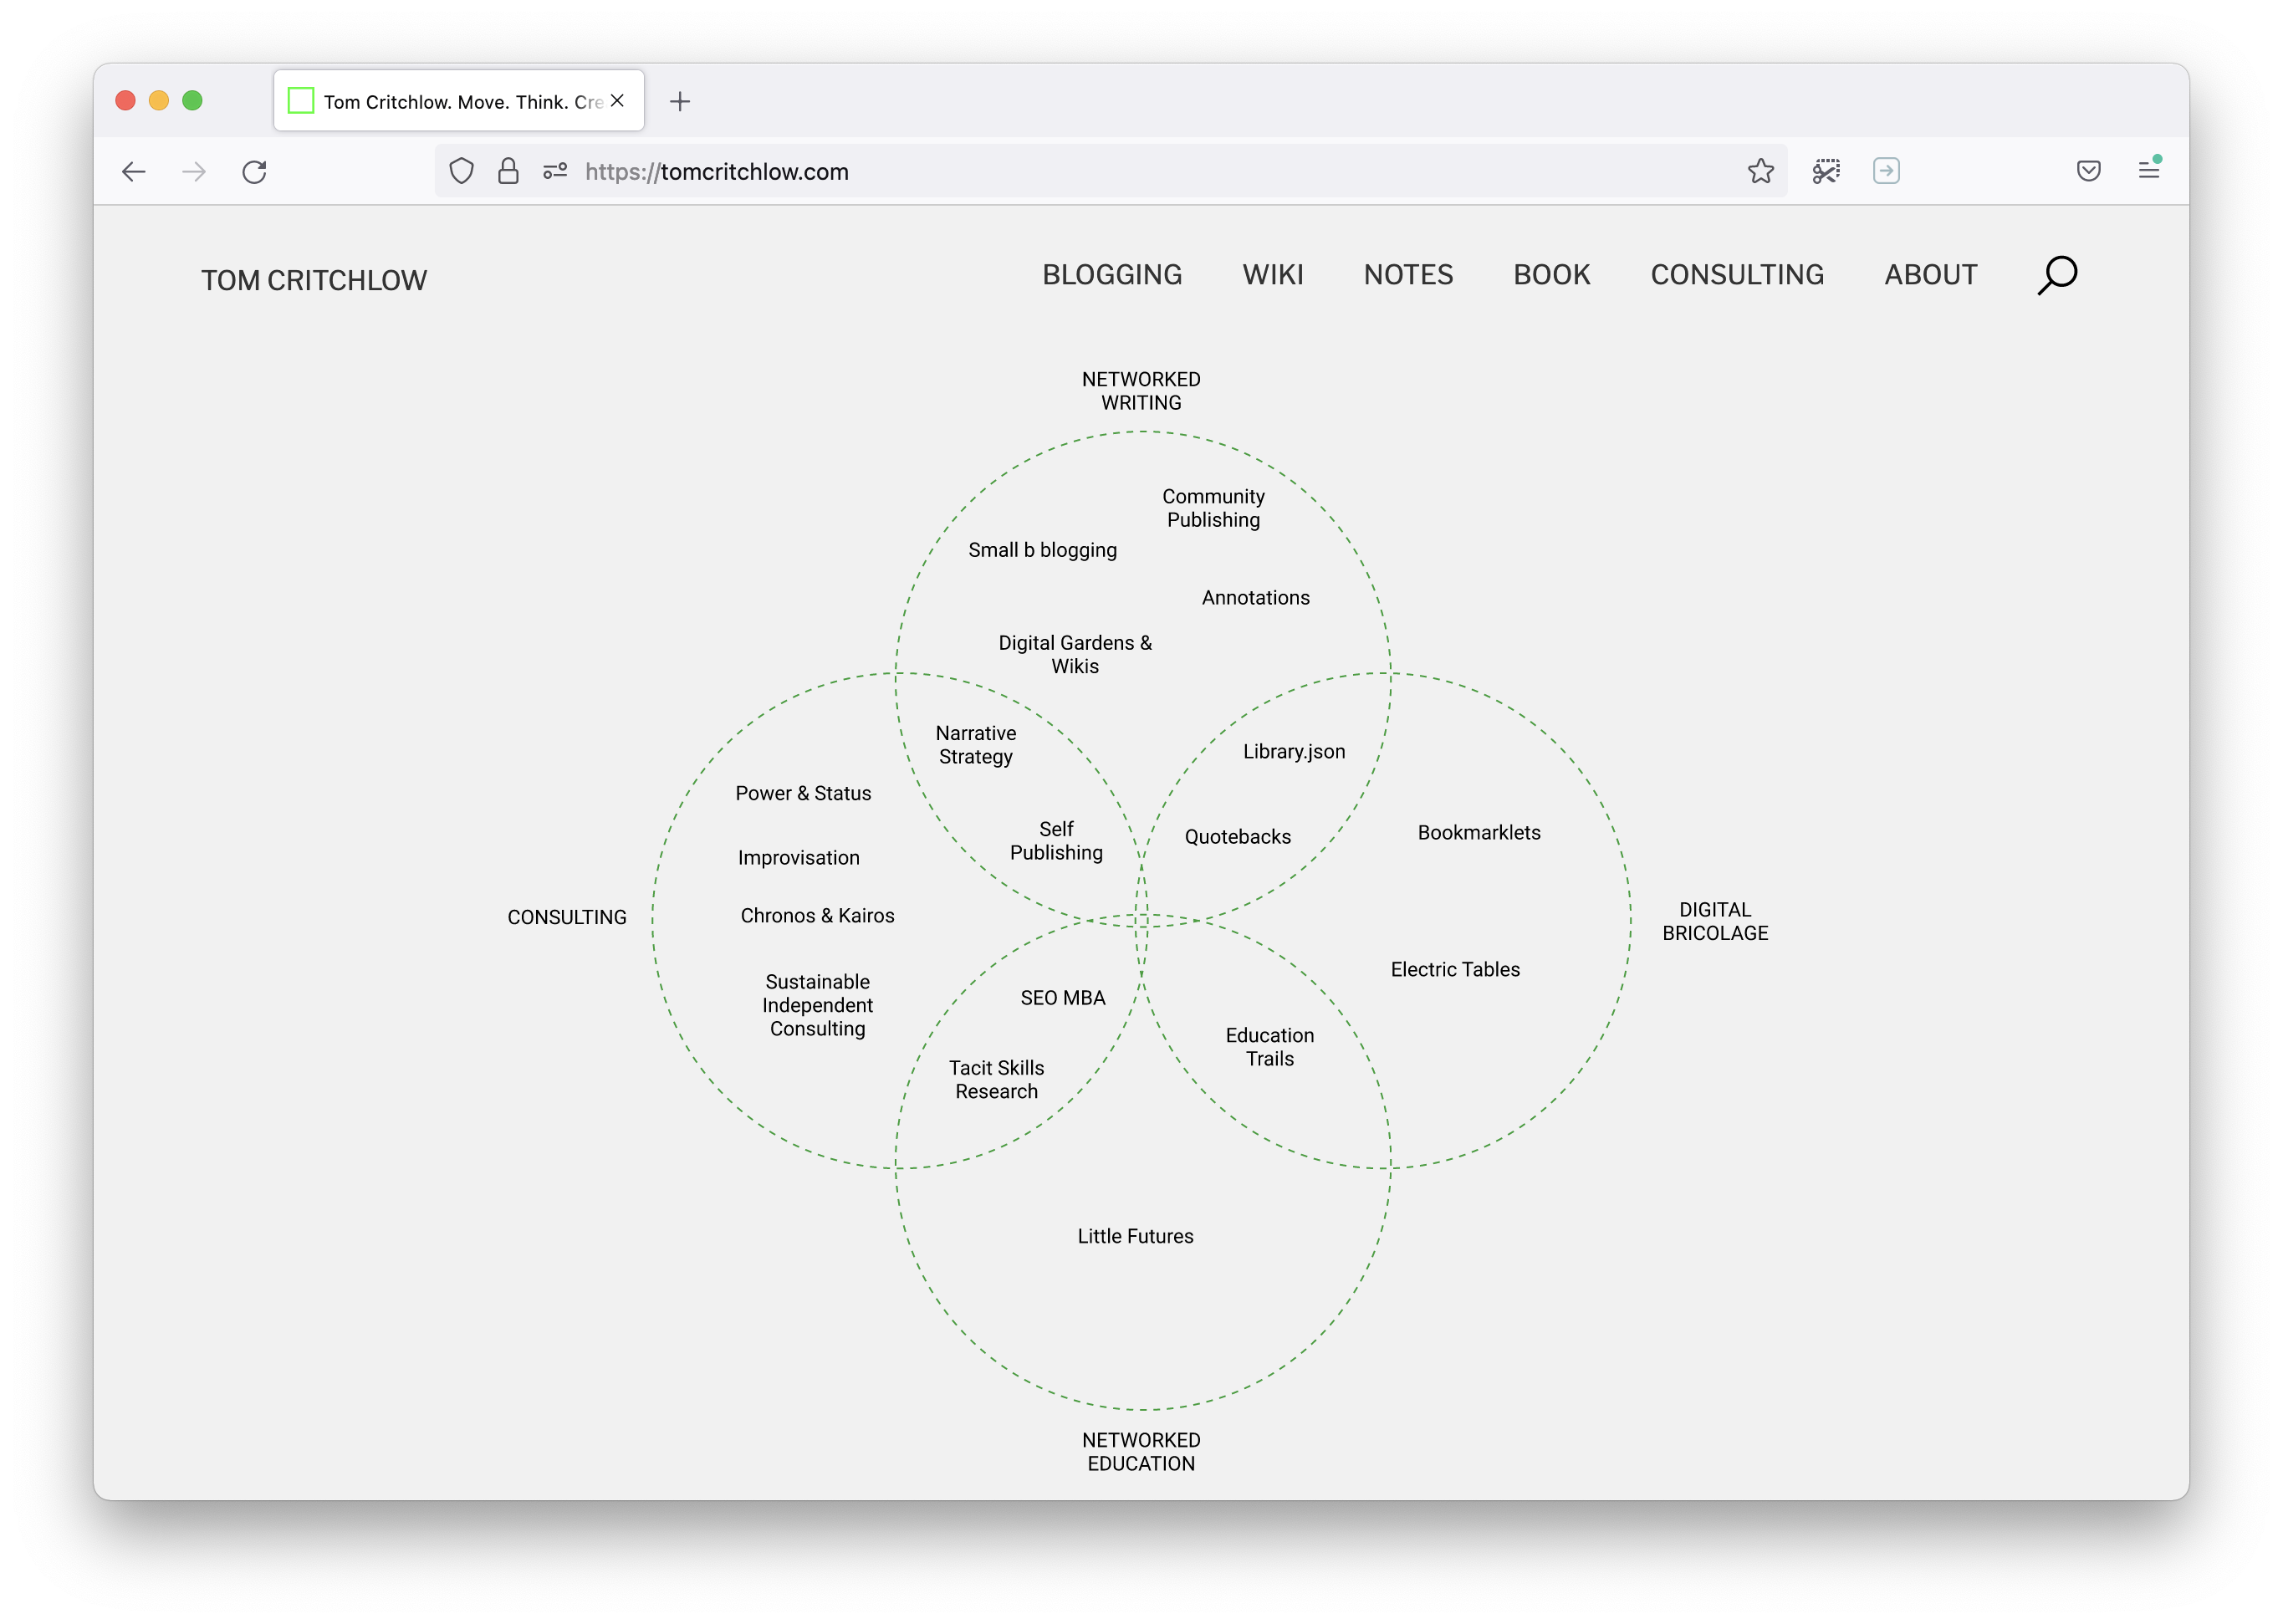Reload the page with the refresh icon
The height and width of the screenshot is (1624, 2283).
[254, 172]
